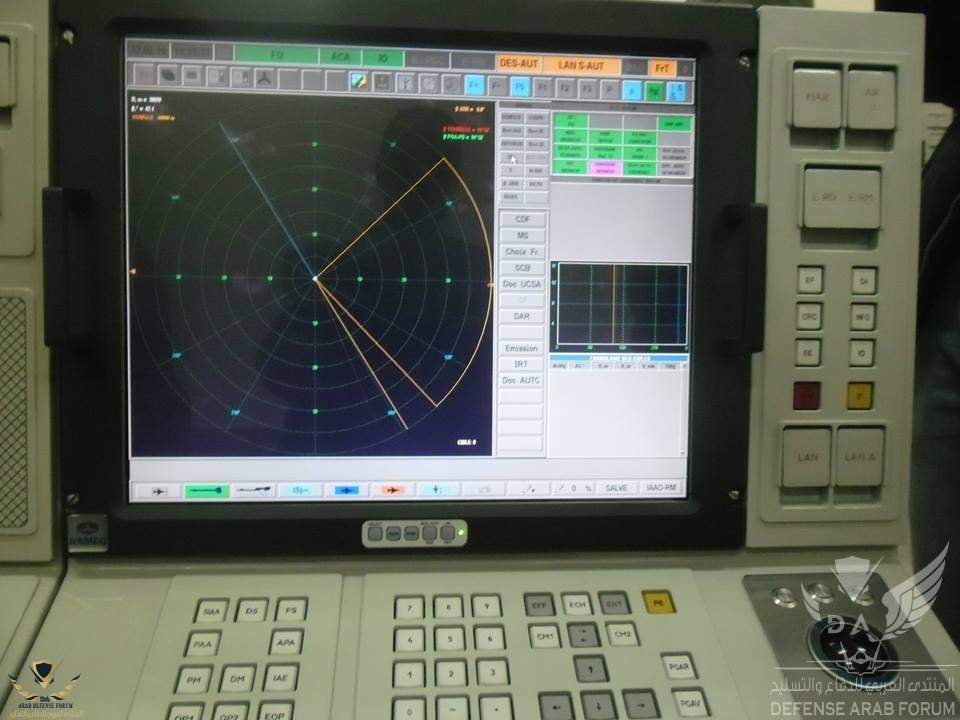Image resolution: width=960 pixels, height=720 pixels.
Task: Toggle the orange LAN S-AUT mode indicator
Action: click(581, 65)
